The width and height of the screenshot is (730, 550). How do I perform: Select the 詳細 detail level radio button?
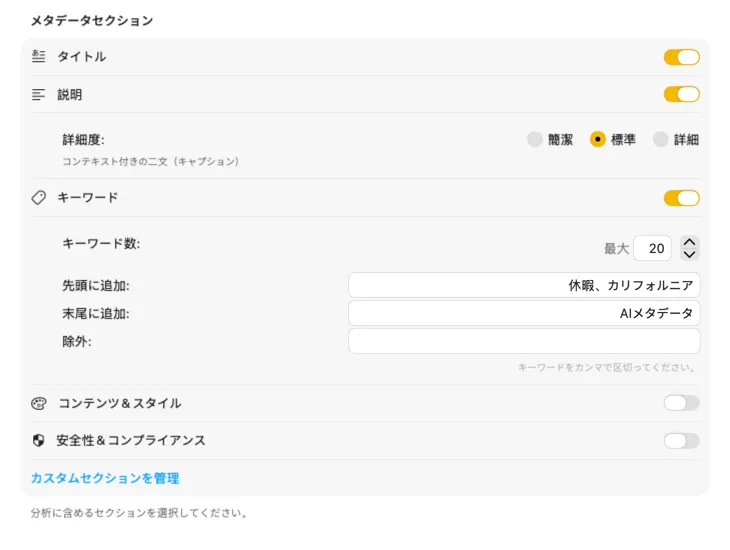(660, 139)
